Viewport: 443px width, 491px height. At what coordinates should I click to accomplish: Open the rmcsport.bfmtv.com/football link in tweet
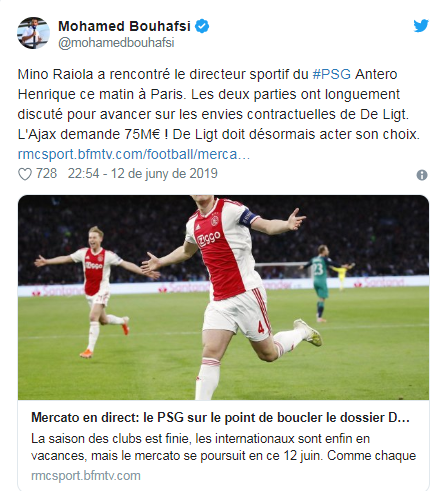(134, 154)
